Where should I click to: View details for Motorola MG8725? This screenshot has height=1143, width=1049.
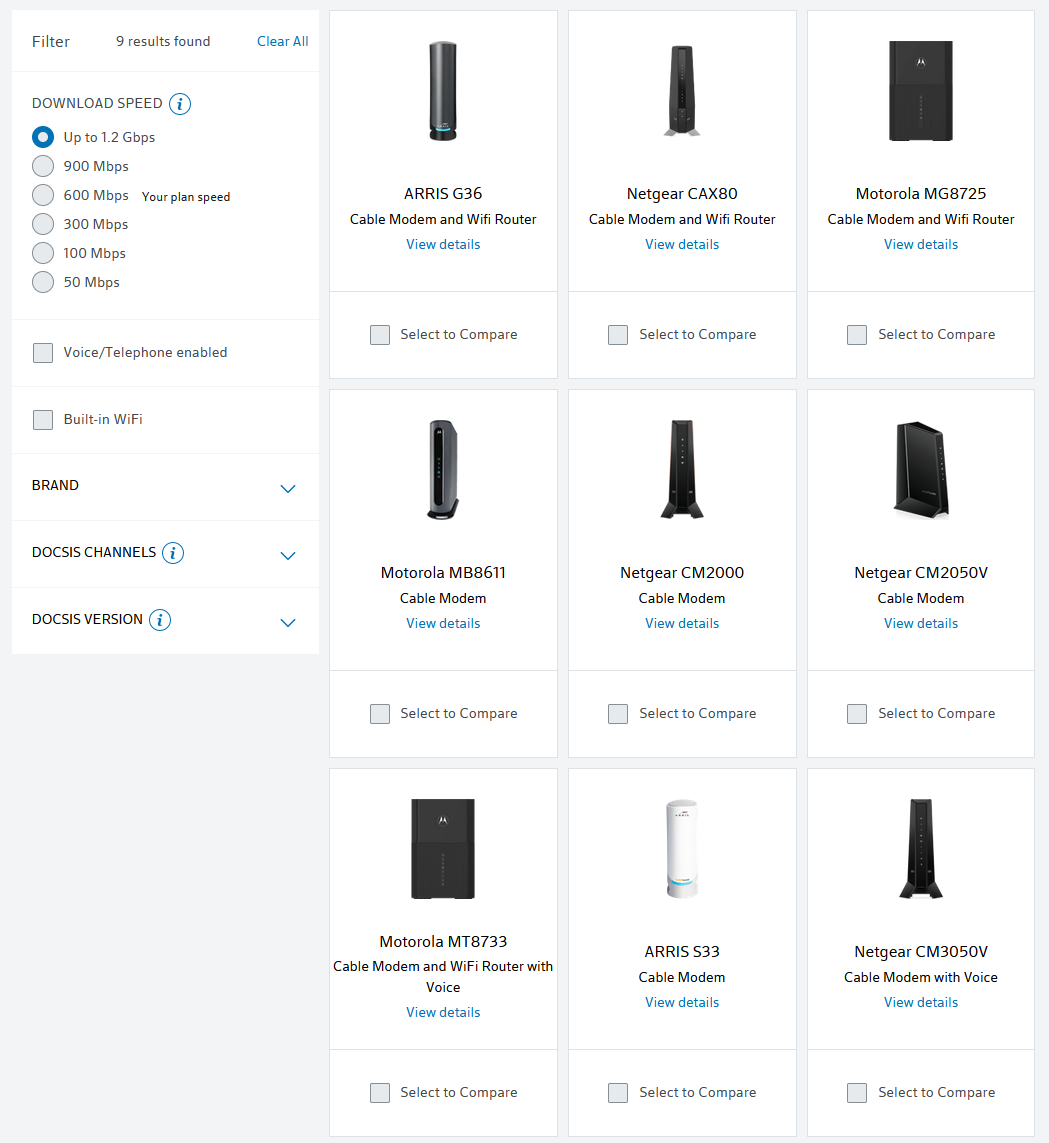[x=921, y=244]
